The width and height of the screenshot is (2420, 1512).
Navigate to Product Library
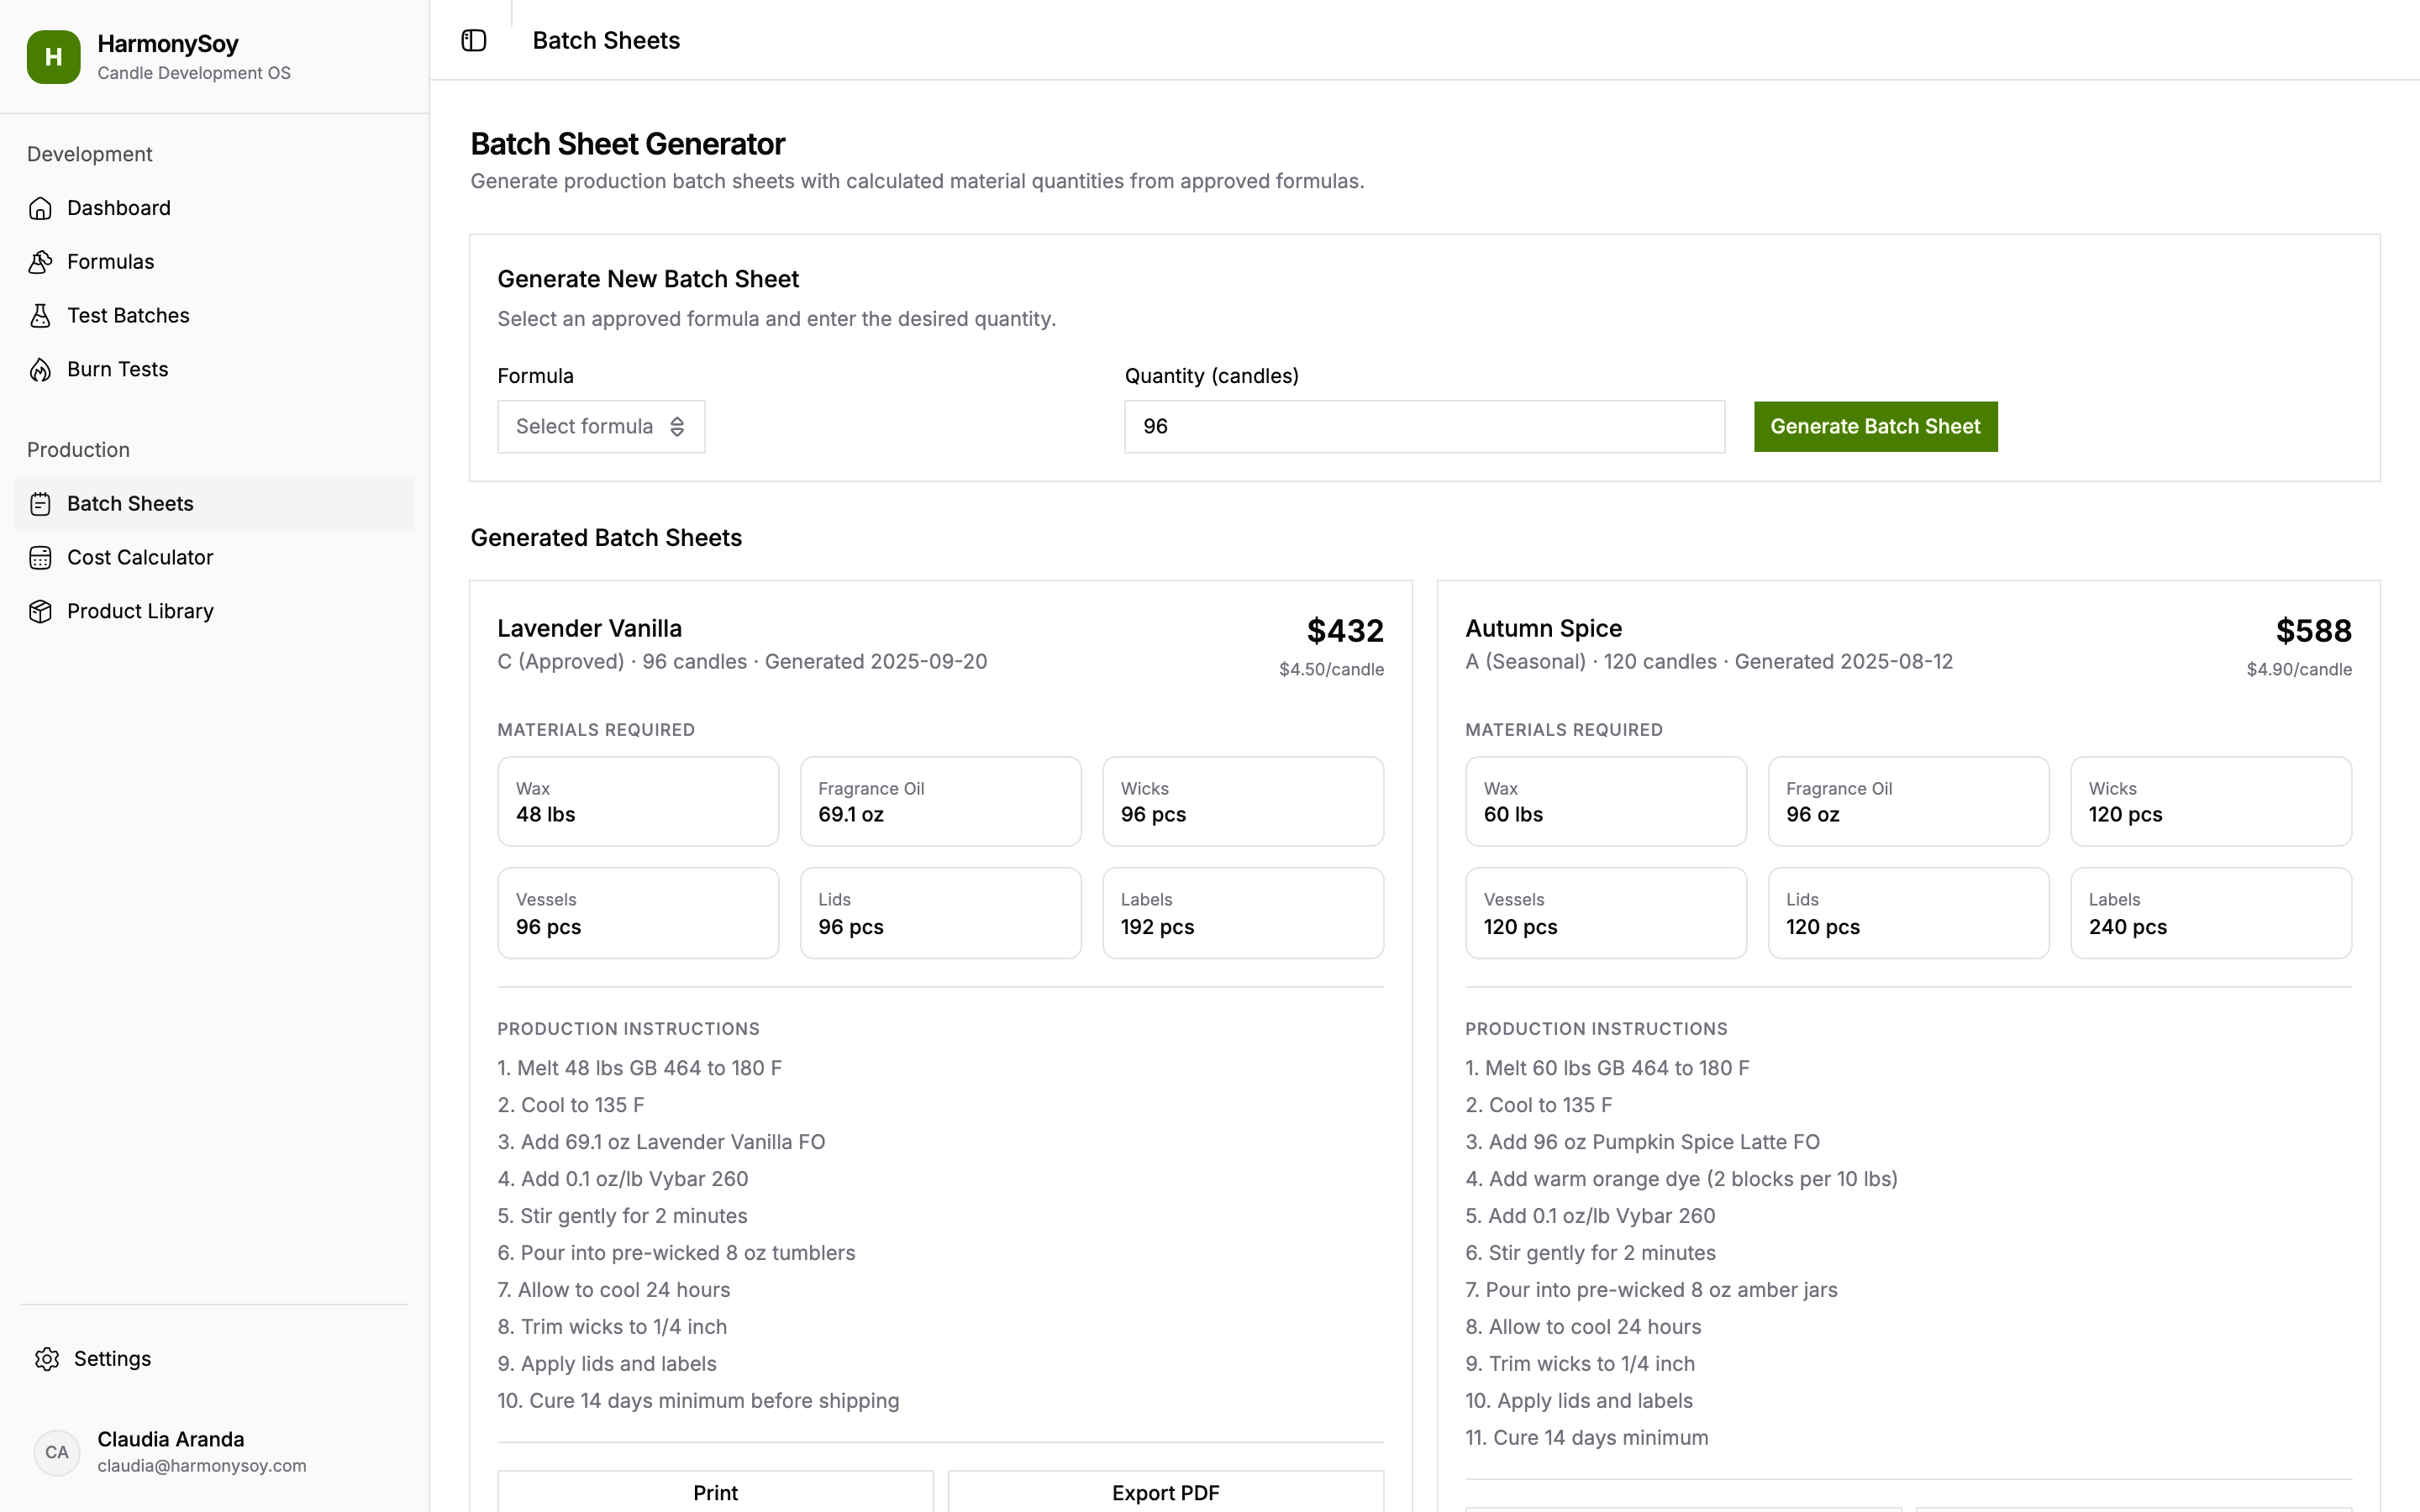coord(140,611)
